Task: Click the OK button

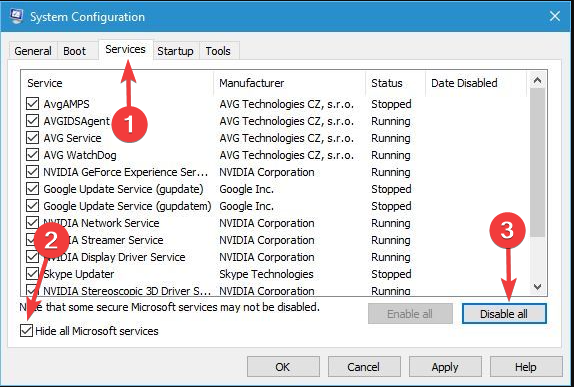Action: click(283, 367)
